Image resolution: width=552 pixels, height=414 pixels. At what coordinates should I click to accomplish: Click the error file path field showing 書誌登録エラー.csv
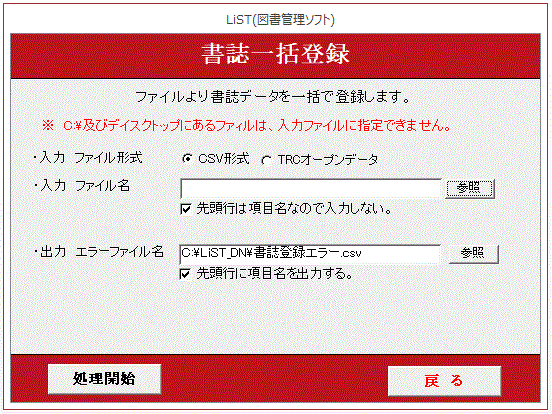(x=310, y=254)
